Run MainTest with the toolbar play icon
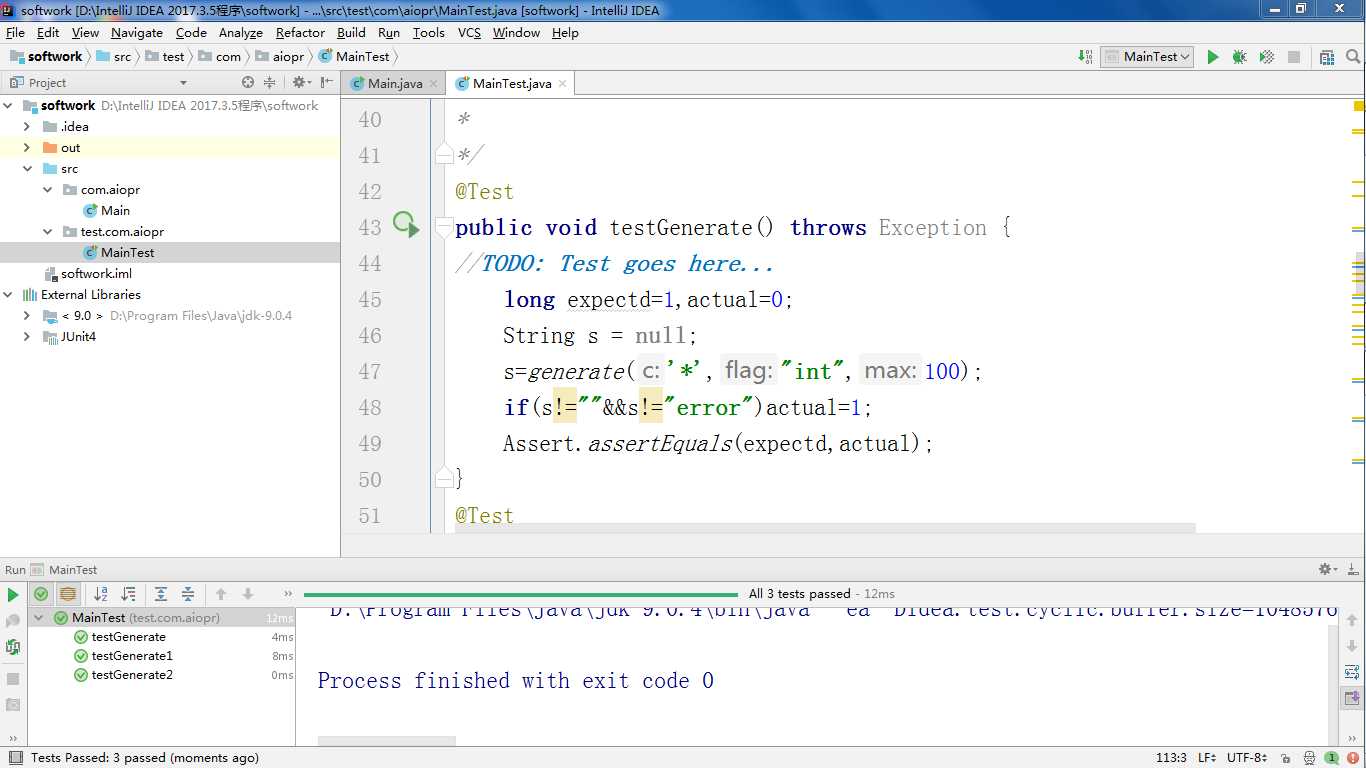Image resolution: width=1366 pixels, height=768 pixels. click(x=1212, y=57)
